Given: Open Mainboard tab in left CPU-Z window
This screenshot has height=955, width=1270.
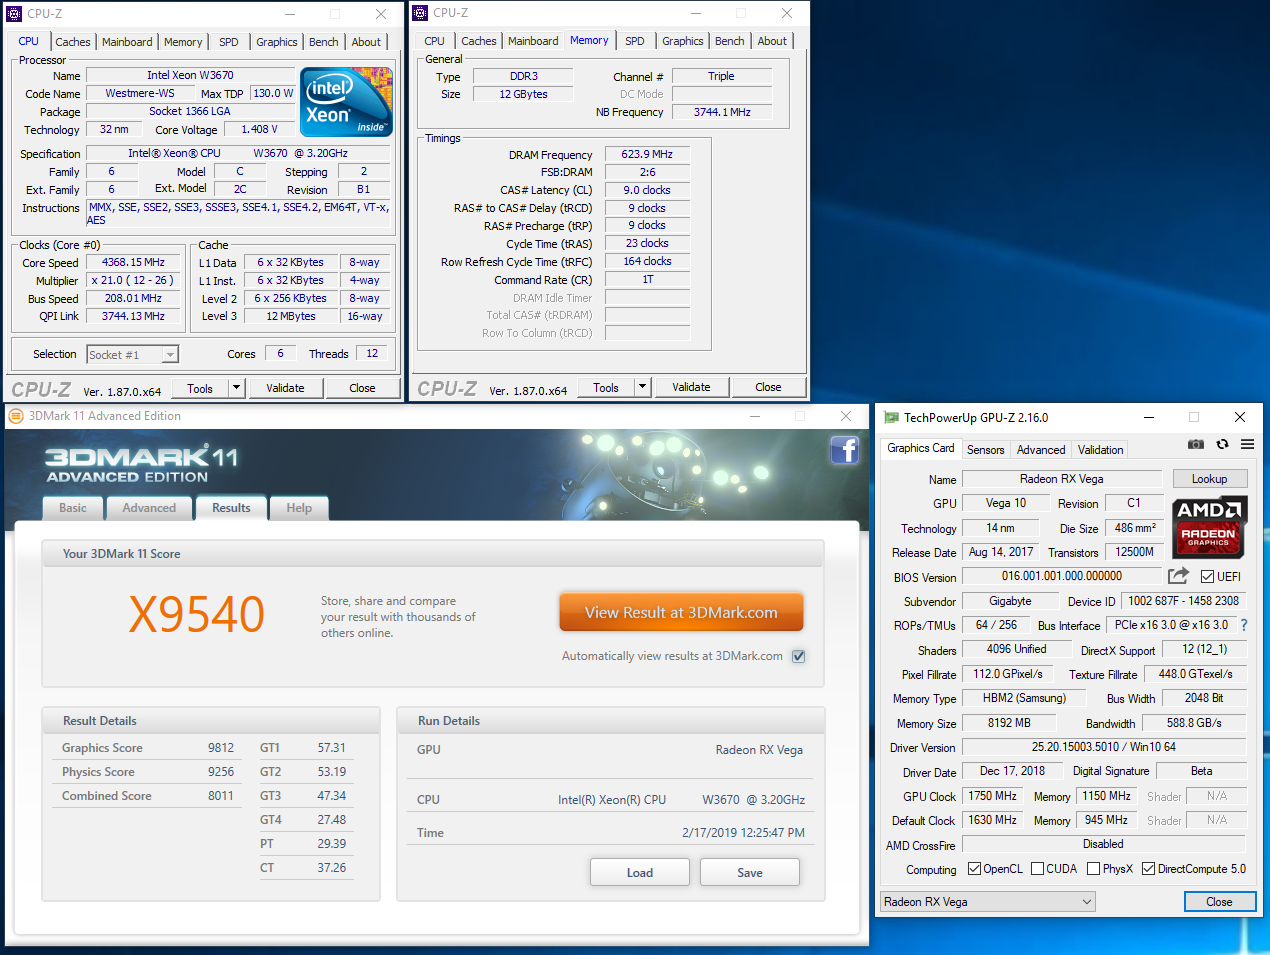Looking at the screenshot, I should (127, 42).
